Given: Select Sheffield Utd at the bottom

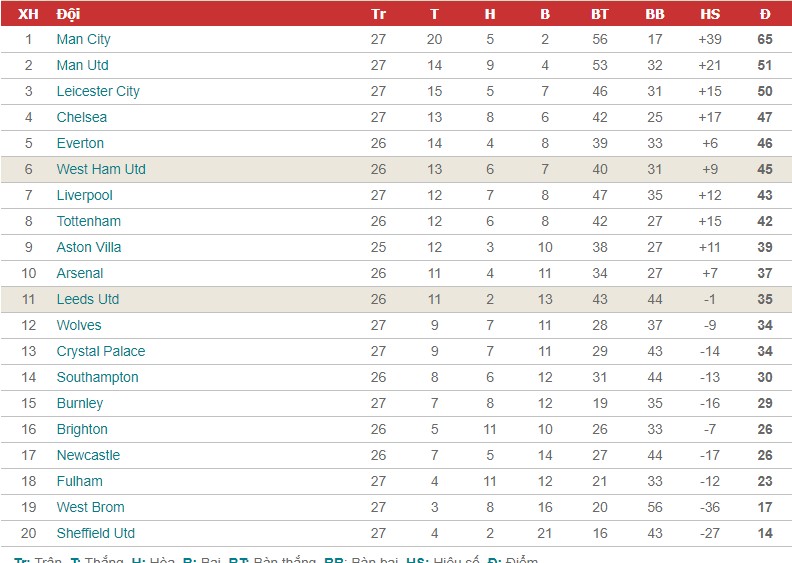Looking at the screenshot, I should pos(95,533).
